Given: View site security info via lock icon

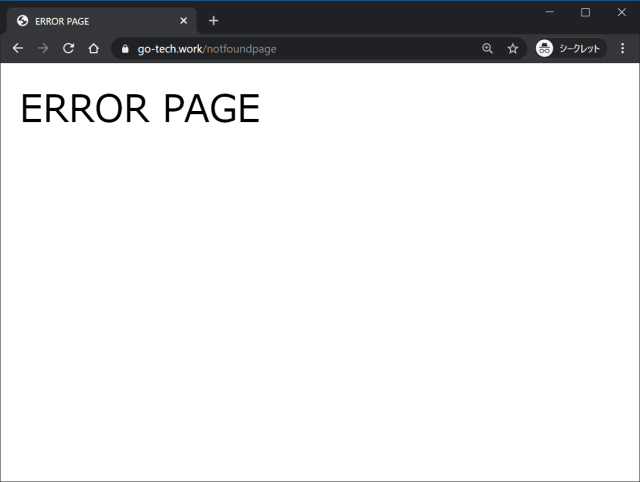Looking at the screenshot, I should (125, 49).
